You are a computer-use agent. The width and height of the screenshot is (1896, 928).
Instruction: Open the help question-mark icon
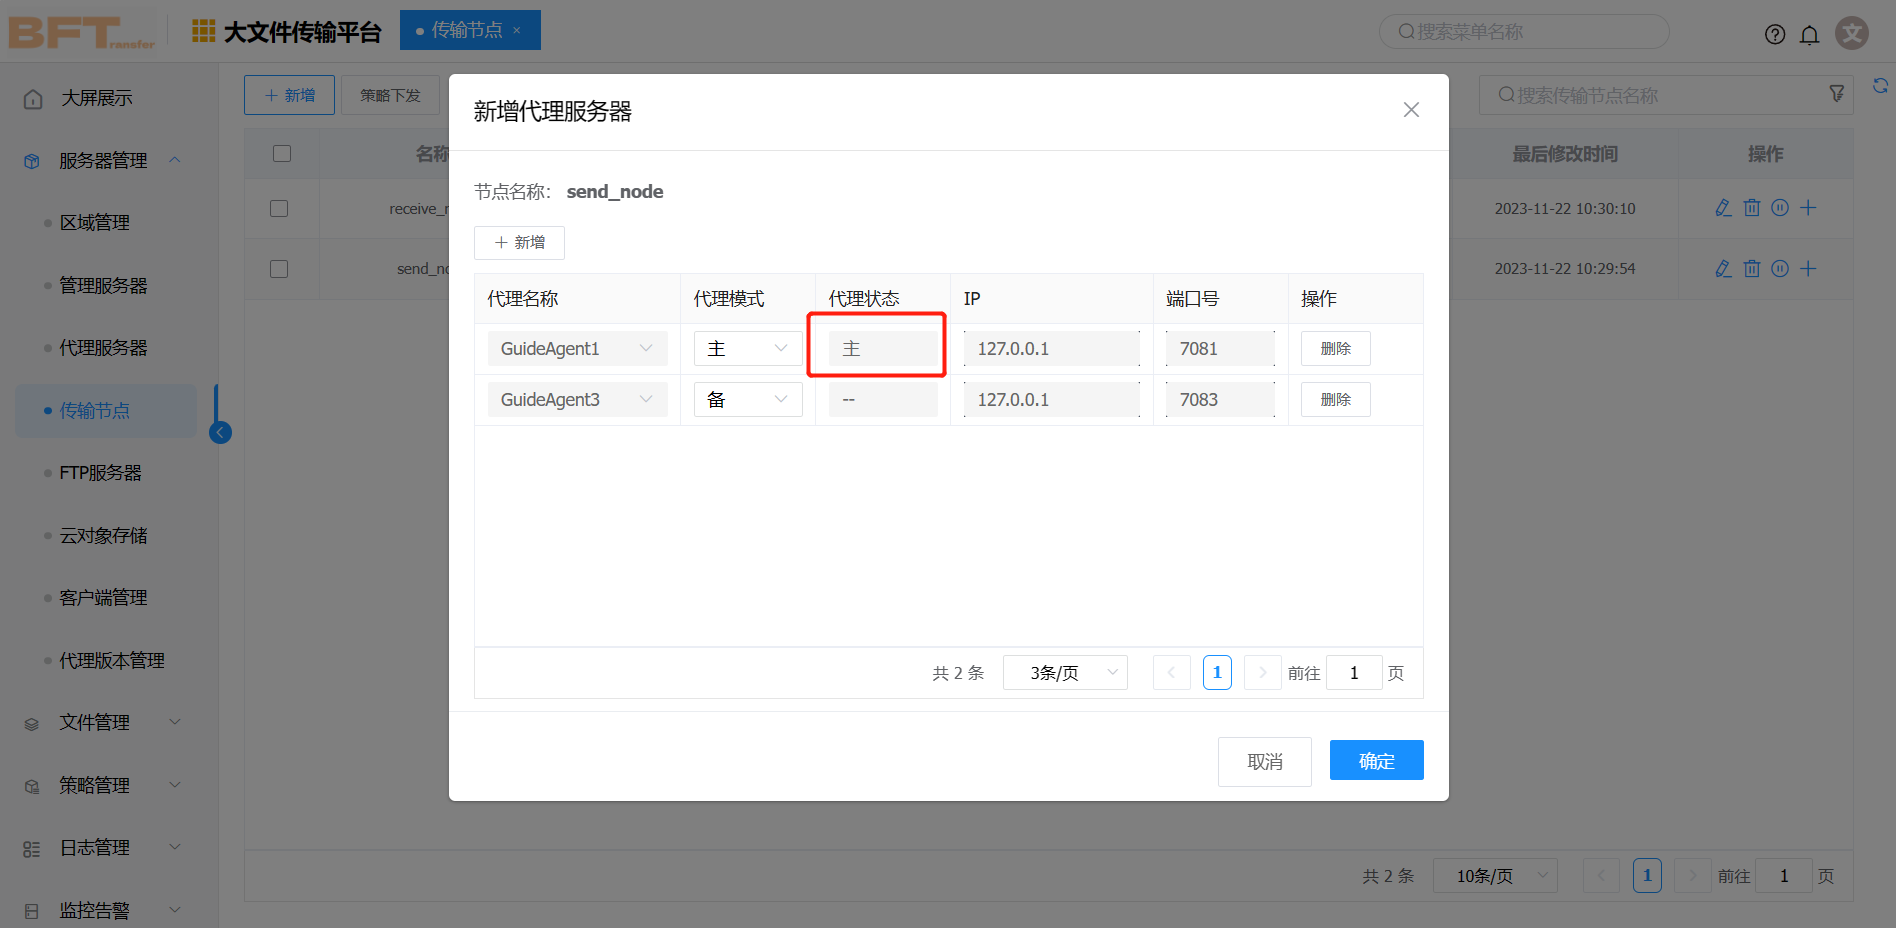tap(1775, 34)
